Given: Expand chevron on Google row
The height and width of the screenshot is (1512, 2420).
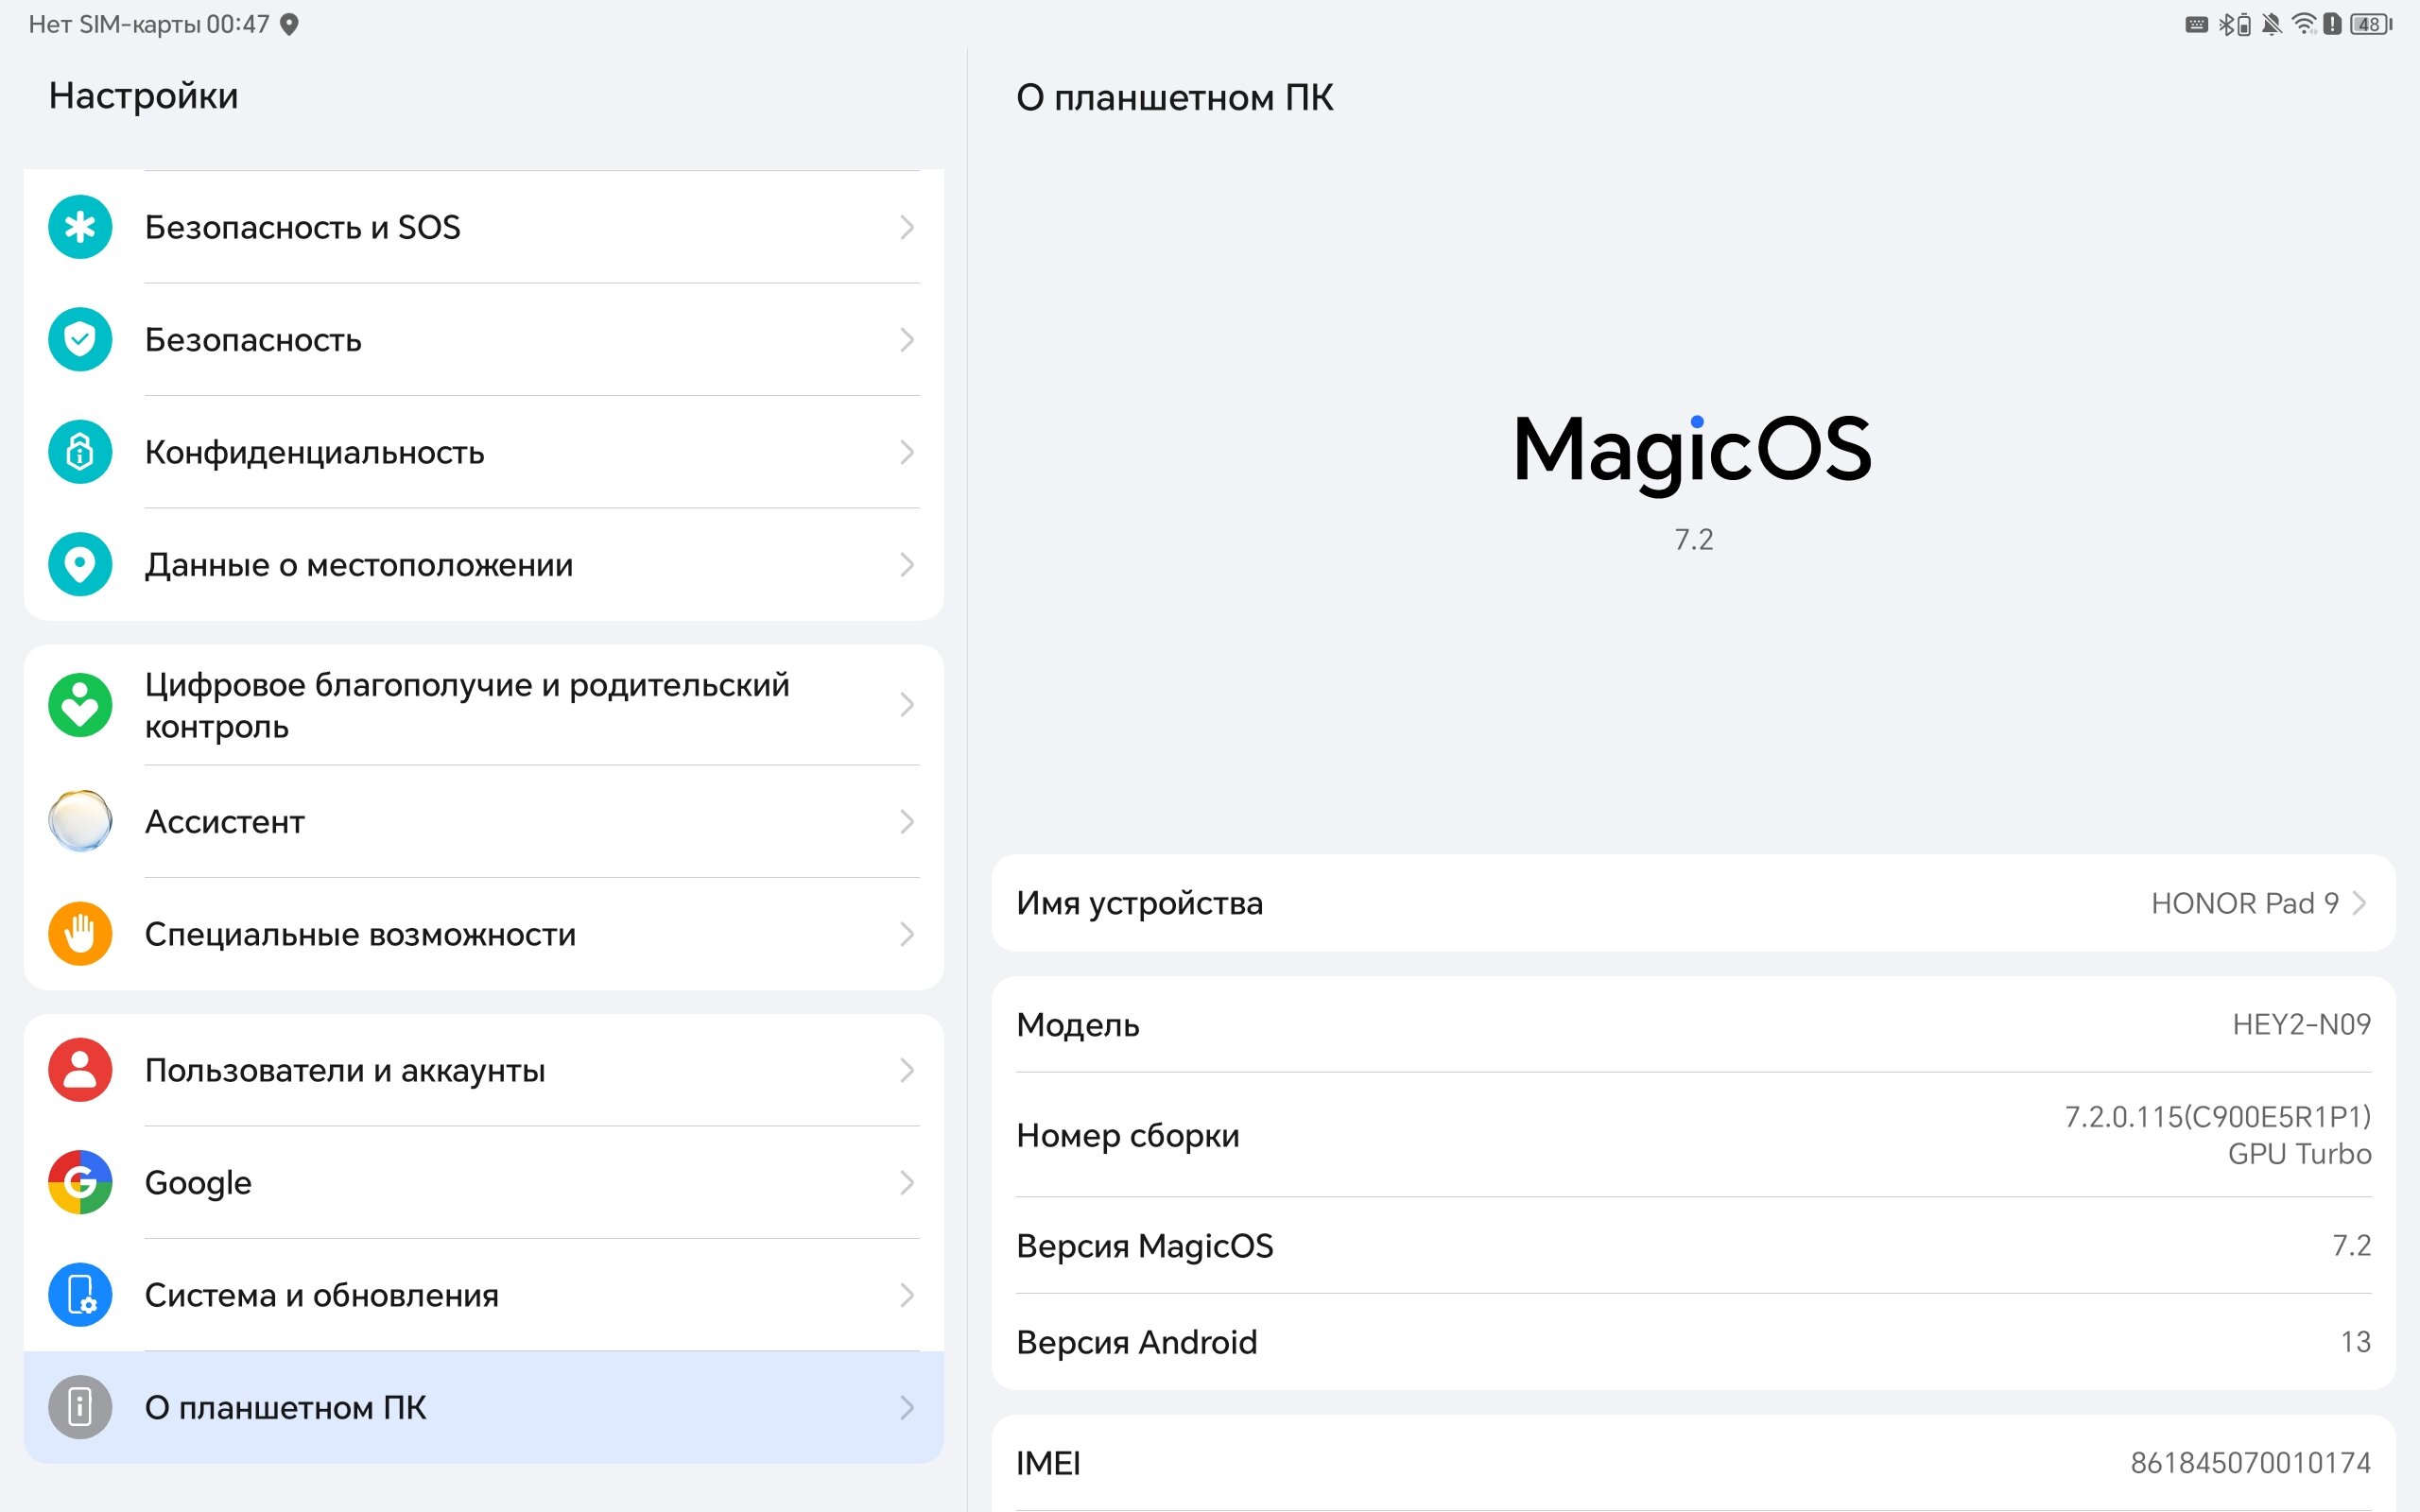Looking at the screenshot, I should point(906,1182).
